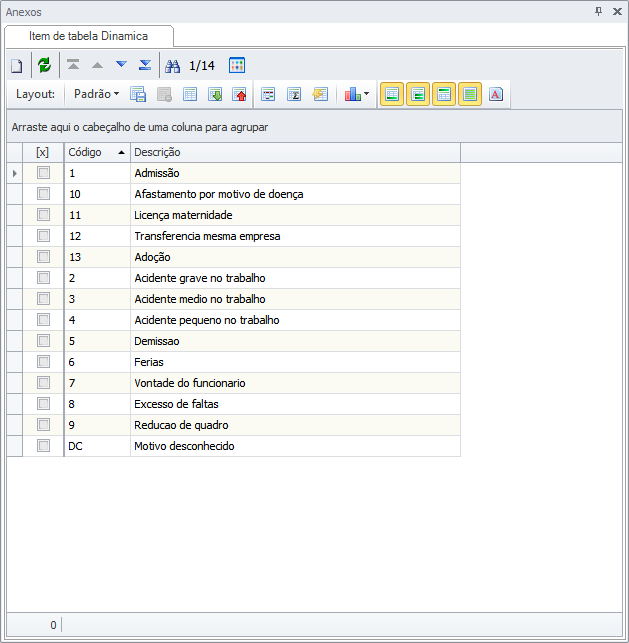
Task: Pin the Anexos panel
Action: (x=599, y=11)
